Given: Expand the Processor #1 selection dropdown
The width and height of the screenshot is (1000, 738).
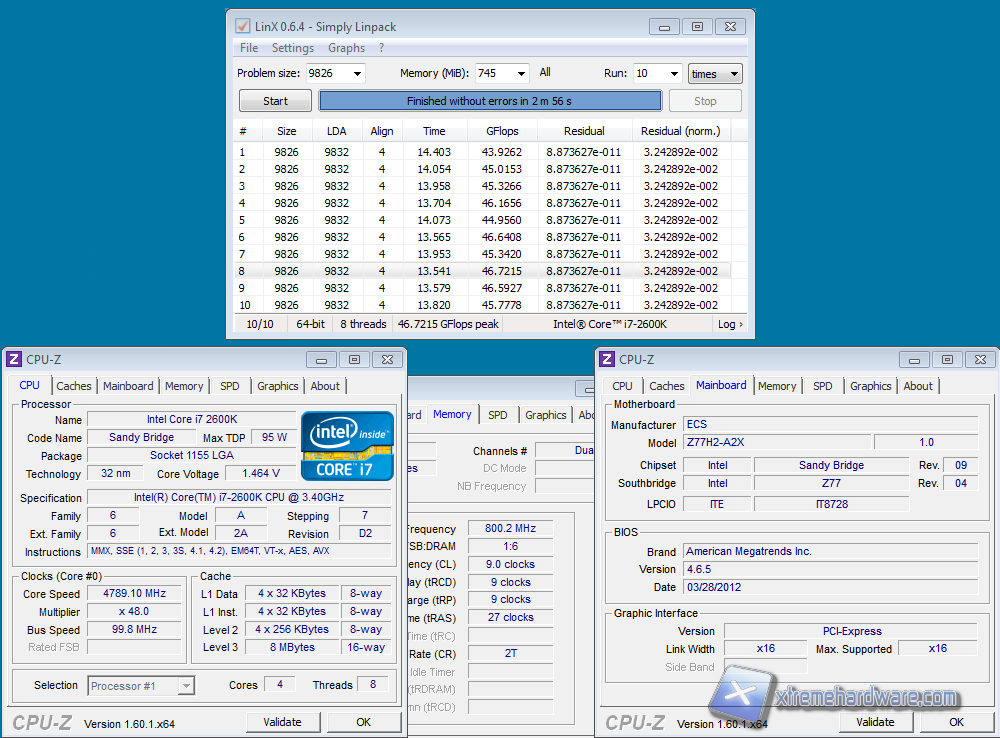Looking at the screenshot, I should click(185, 686).
